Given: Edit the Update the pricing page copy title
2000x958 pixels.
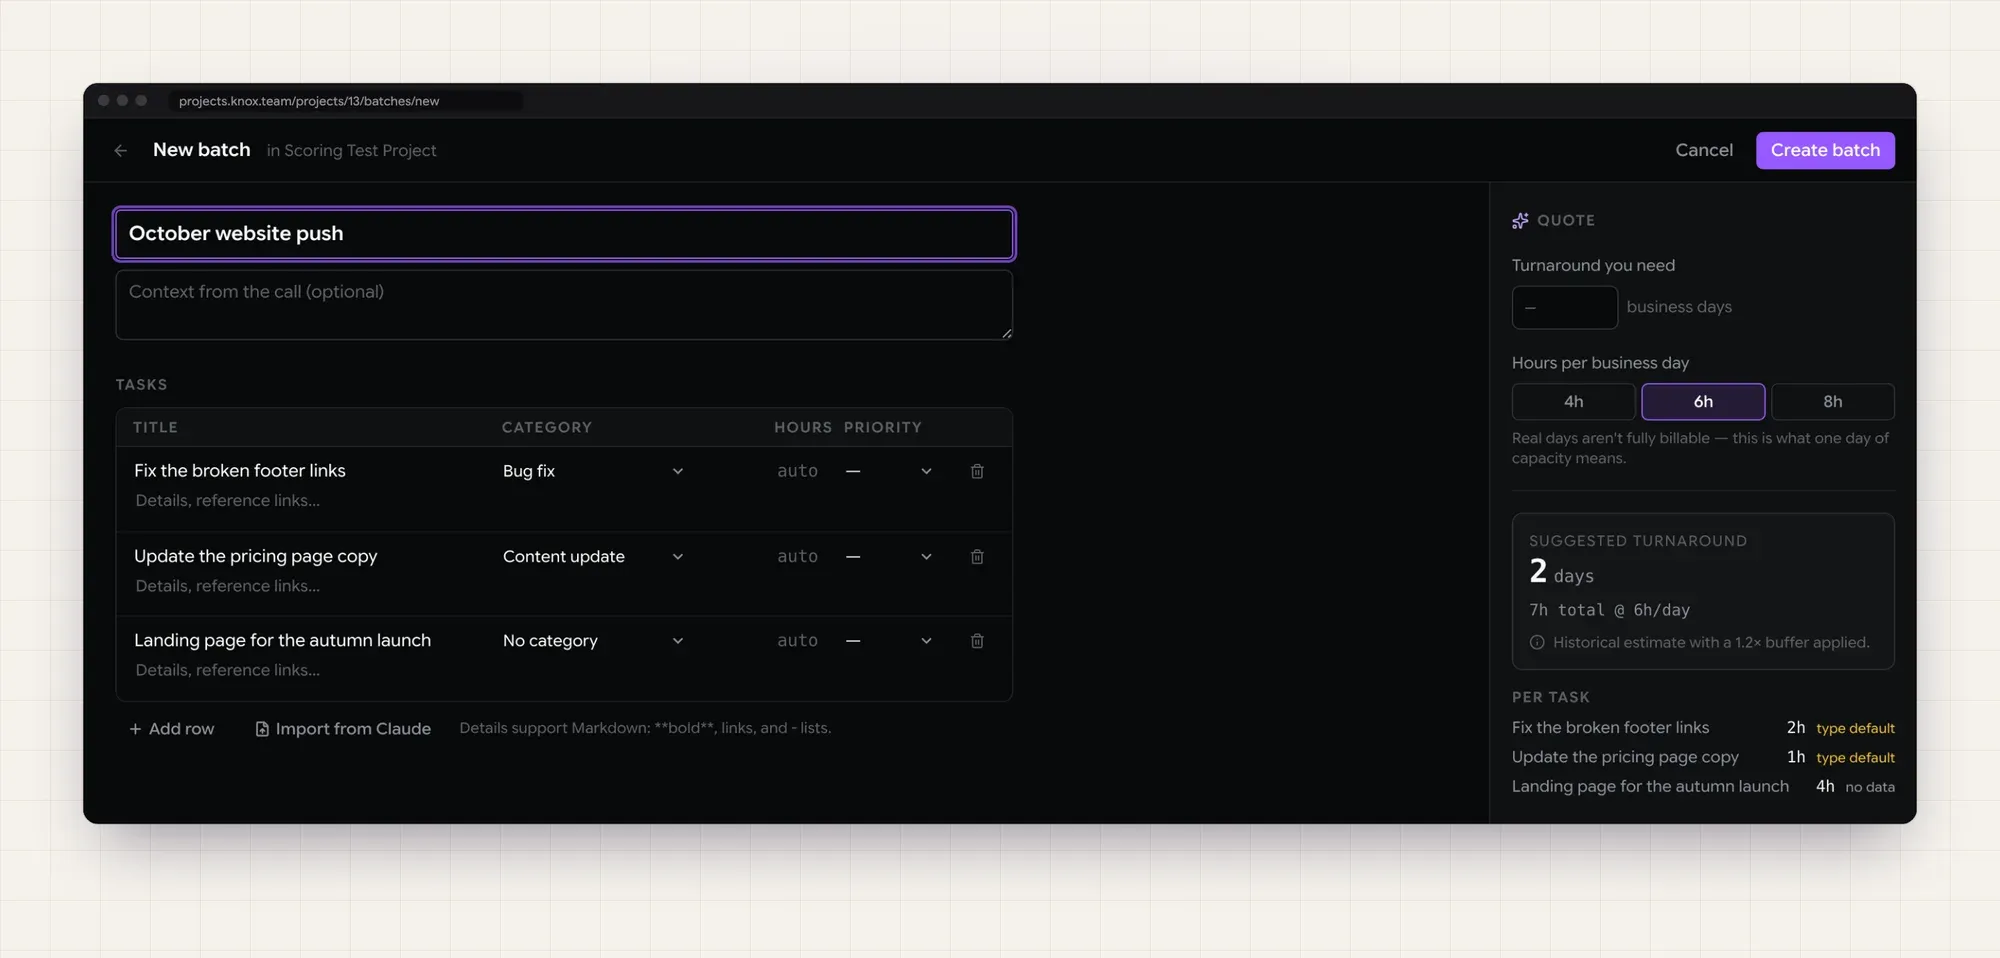Looking at the screenshot, I should tap(256, 557).
